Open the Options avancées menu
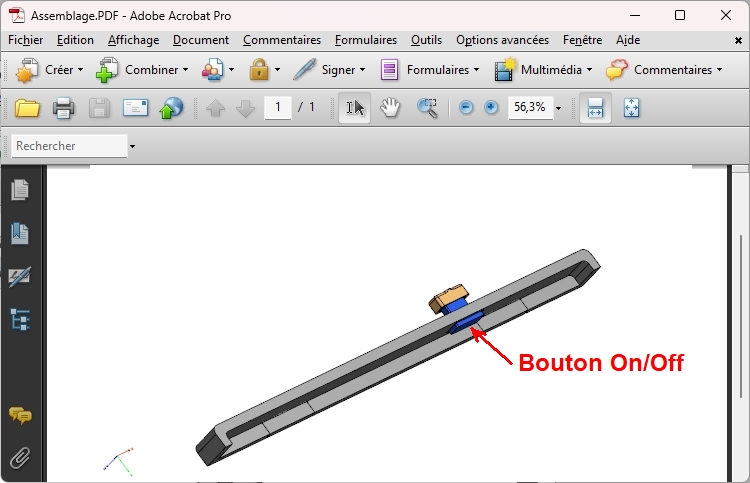Viewport: 750px width, 483px height. pos(502,40)
